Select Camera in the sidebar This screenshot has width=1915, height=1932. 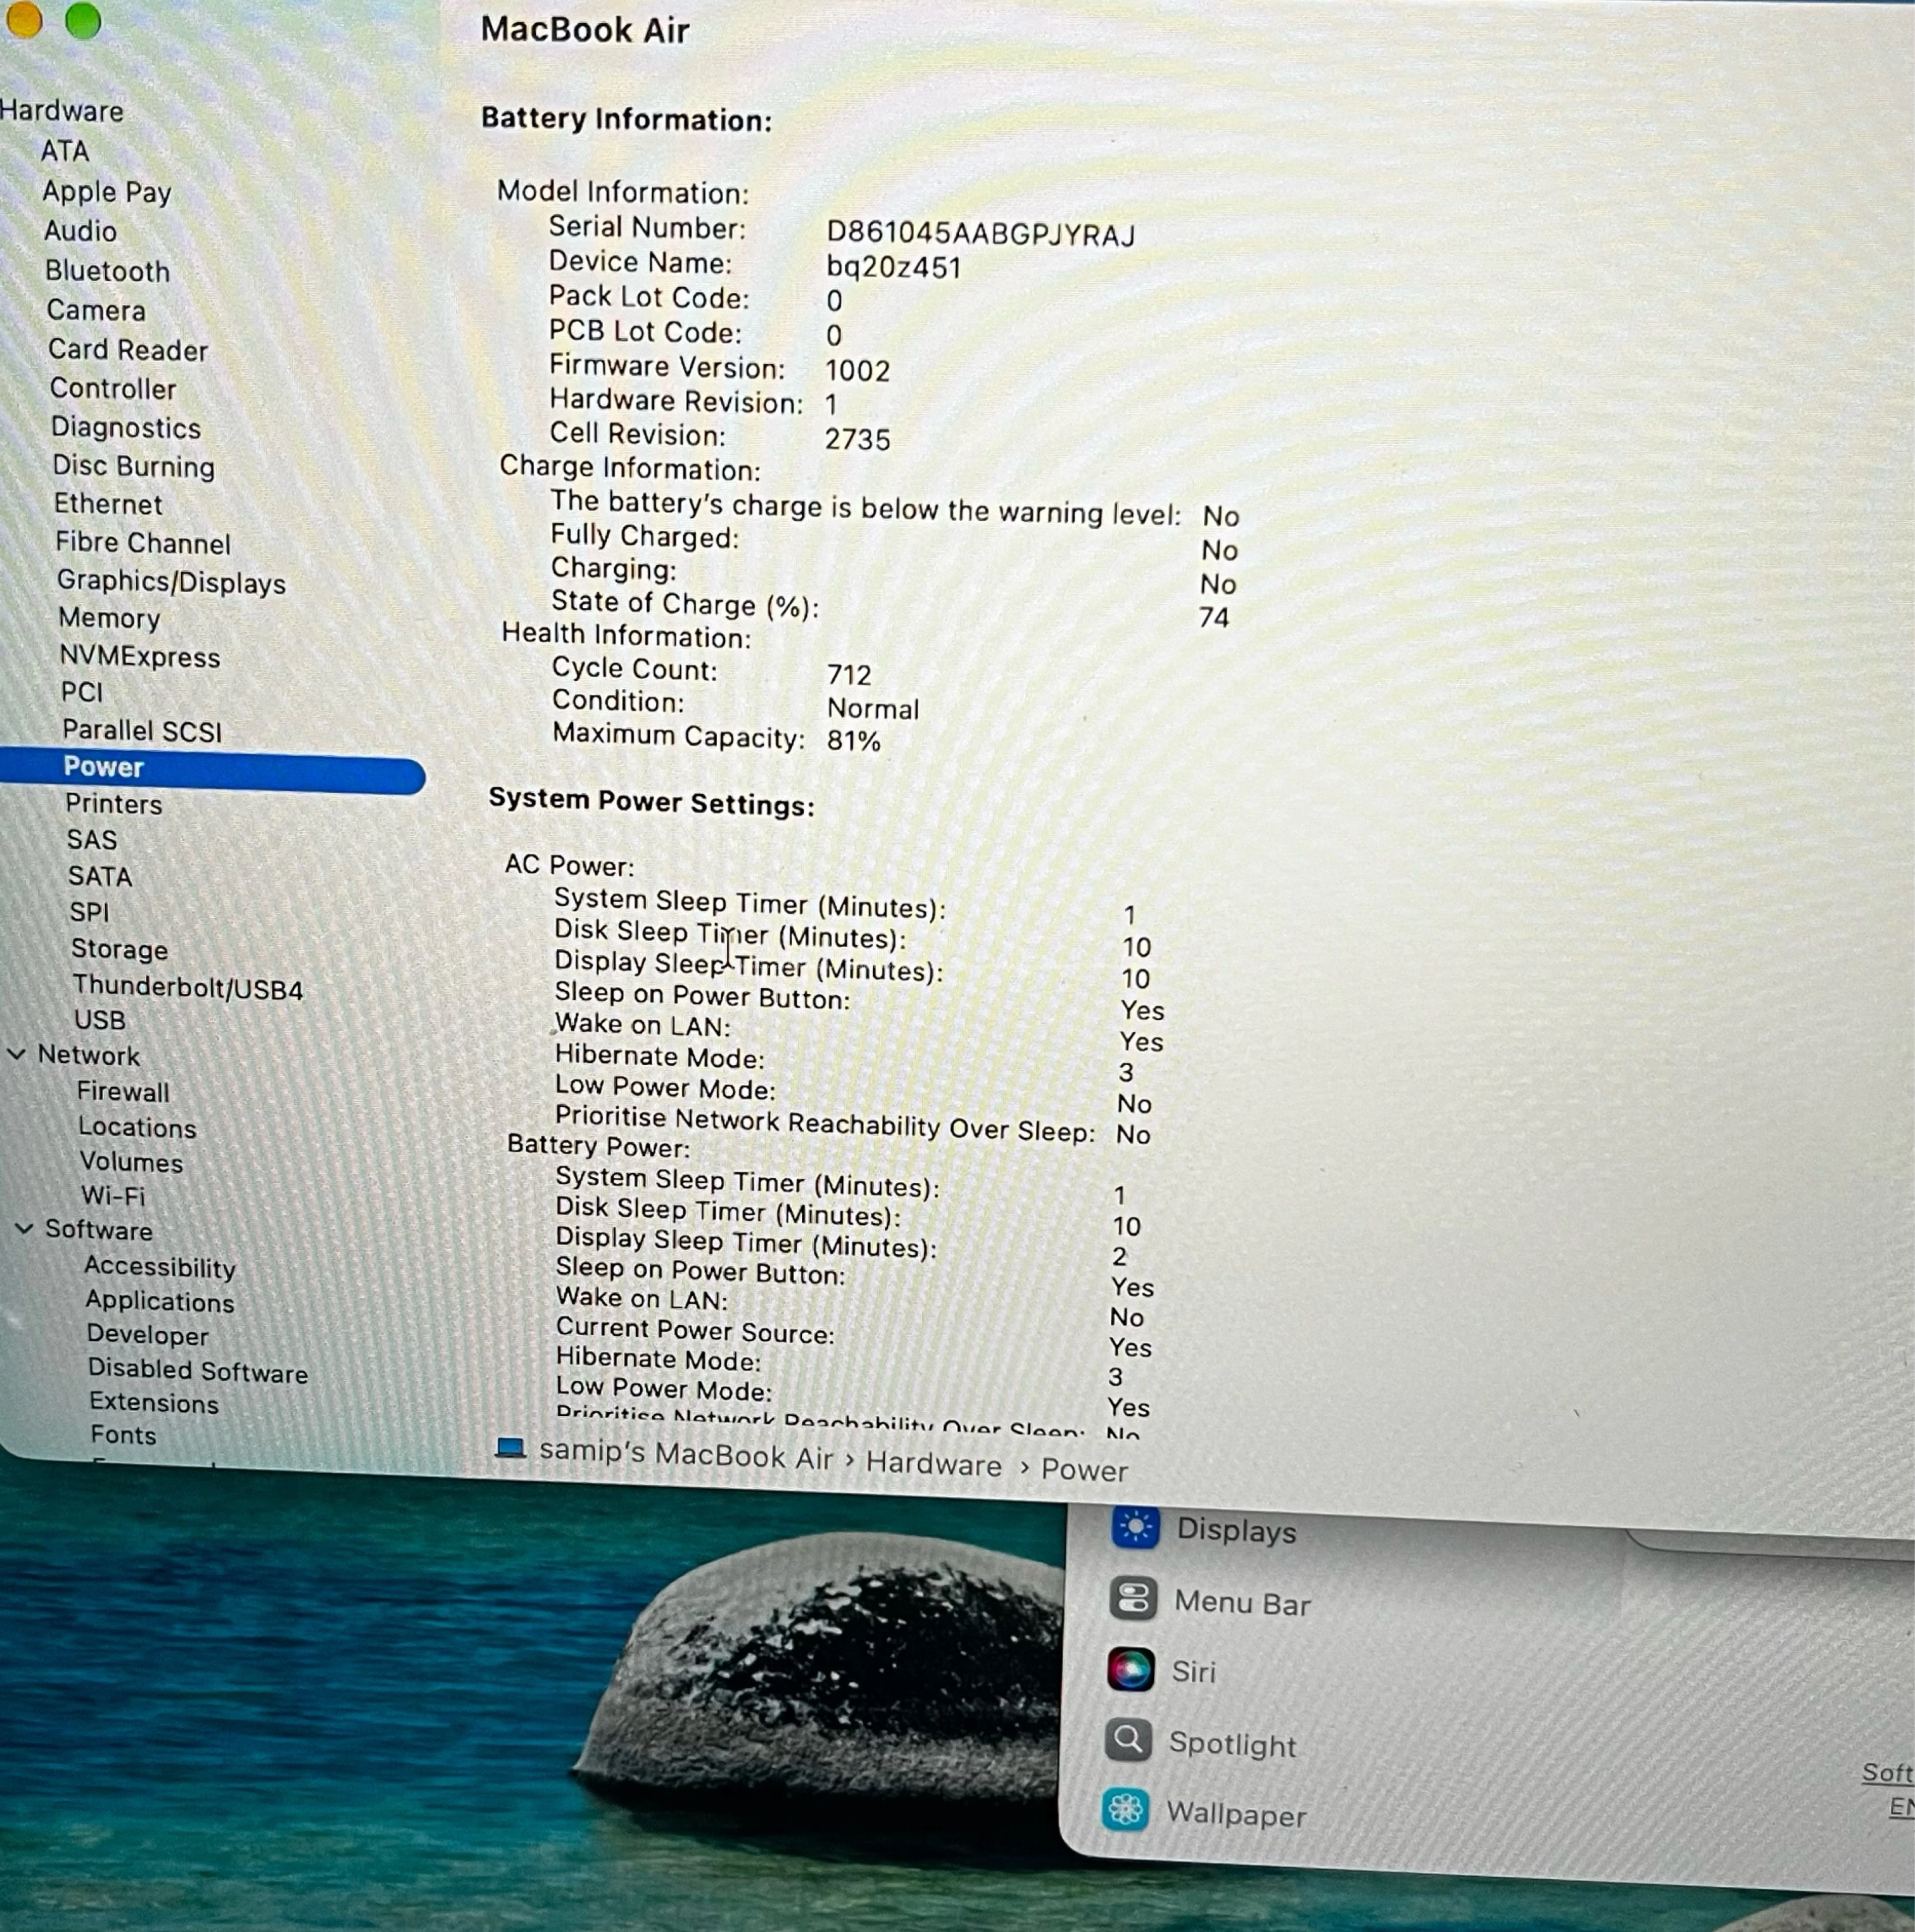coord(96,310)
